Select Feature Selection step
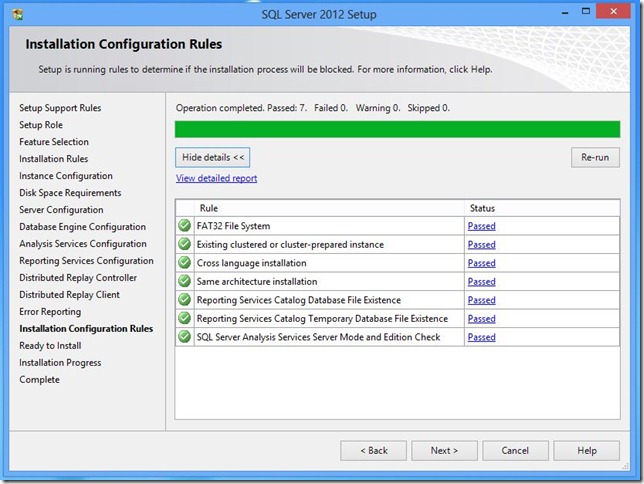This screenshot has height=484, width=644. tap(54, 142)
